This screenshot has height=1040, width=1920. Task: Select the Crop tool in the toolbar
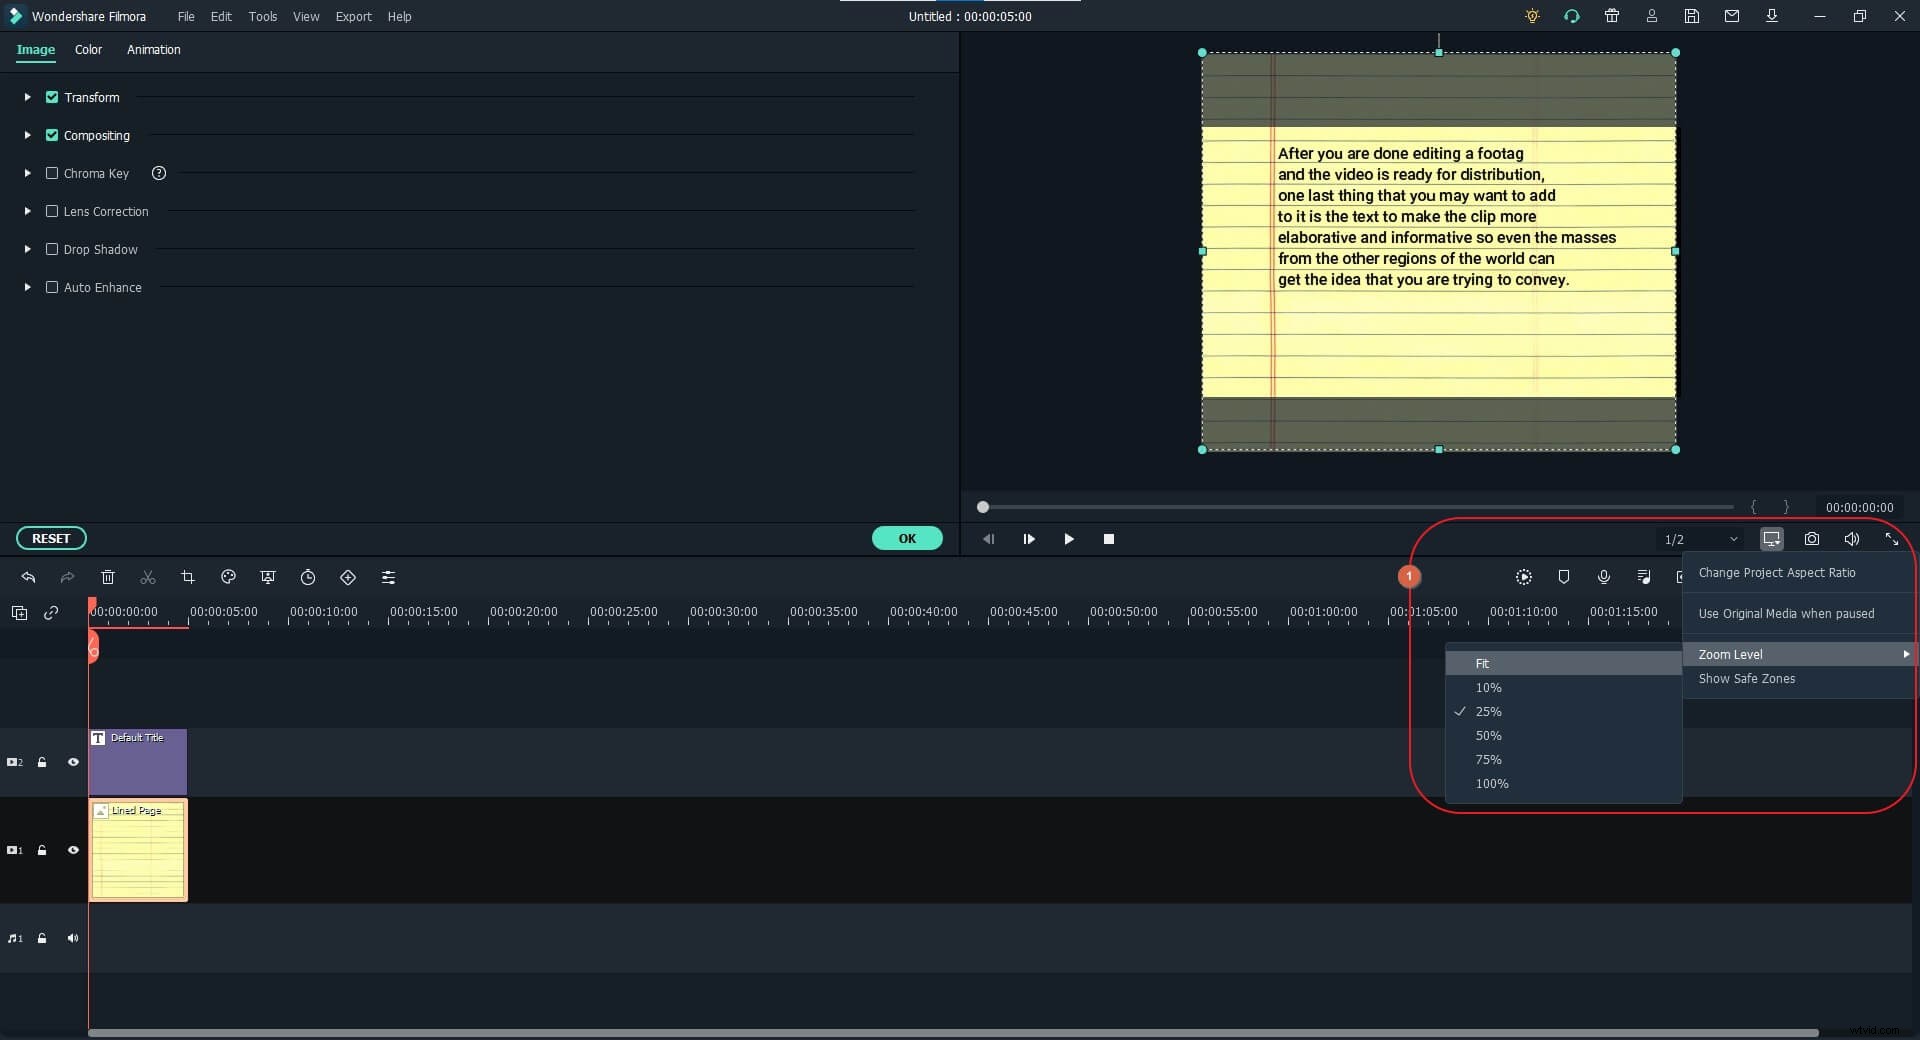pyautogui.click(x=188, y=578)
